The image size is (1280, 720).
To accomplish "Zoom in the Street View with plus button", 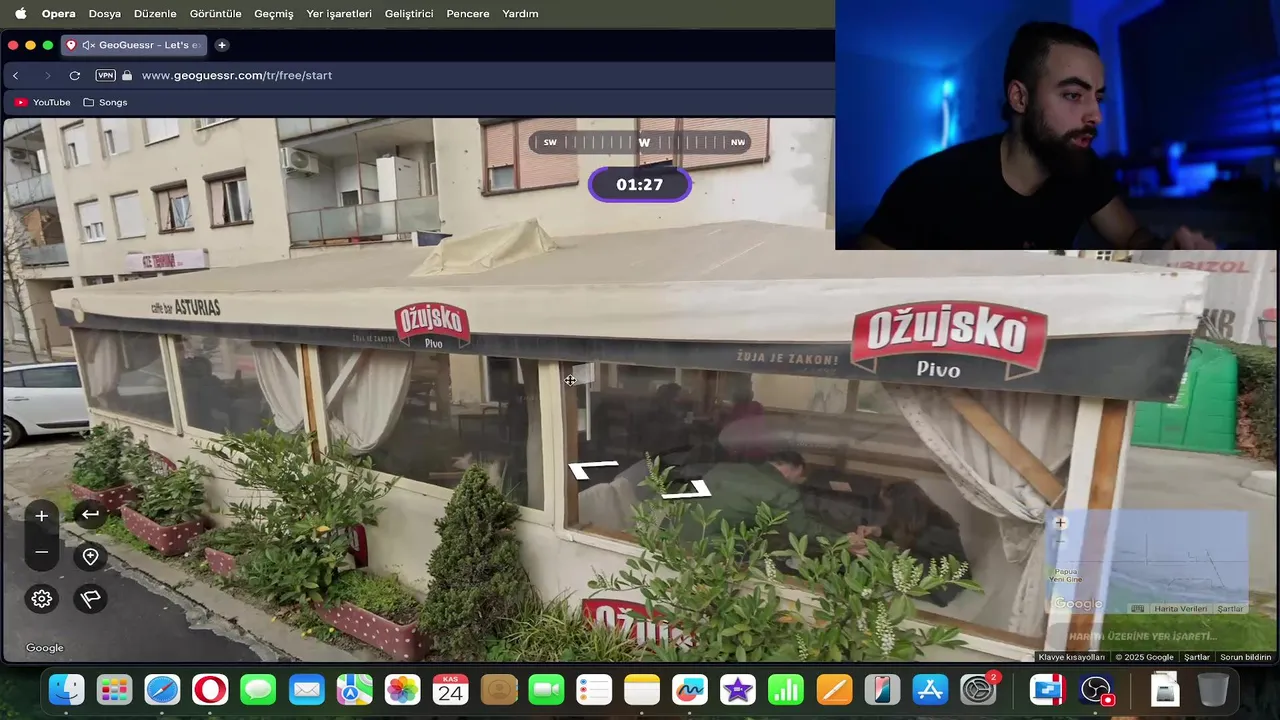I will pyautogui.click(x=41, y=516).
